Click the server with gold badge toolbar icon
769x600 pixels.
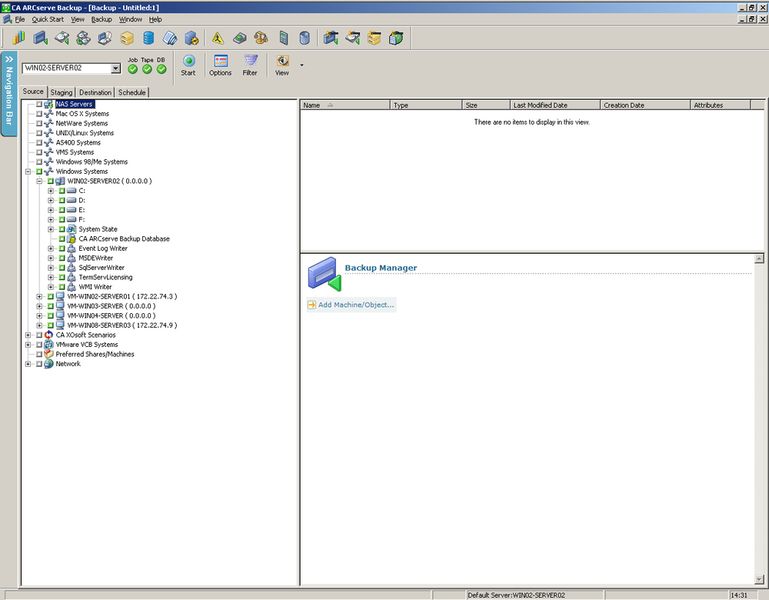point(191,38)
